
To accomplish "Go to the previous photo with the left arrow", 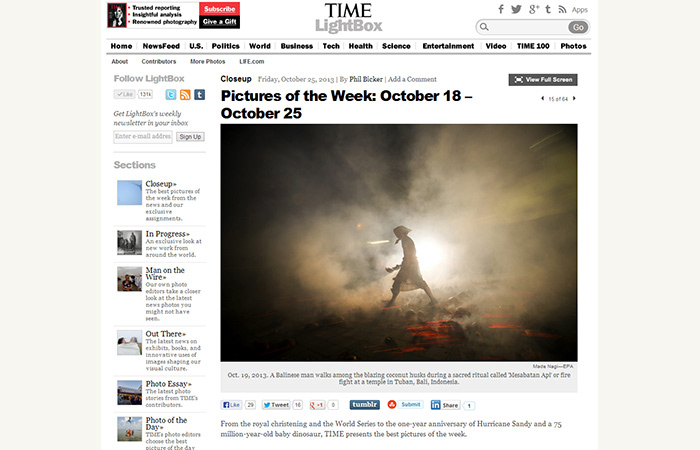I will 542,99.
